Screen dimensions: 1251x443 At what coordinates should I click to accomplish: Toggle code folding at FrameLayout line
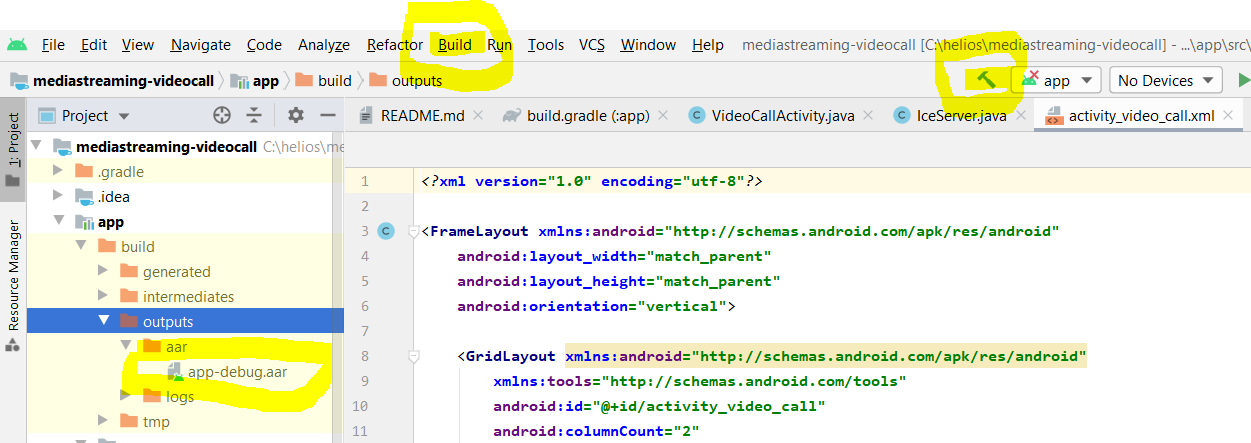(414, 232)
